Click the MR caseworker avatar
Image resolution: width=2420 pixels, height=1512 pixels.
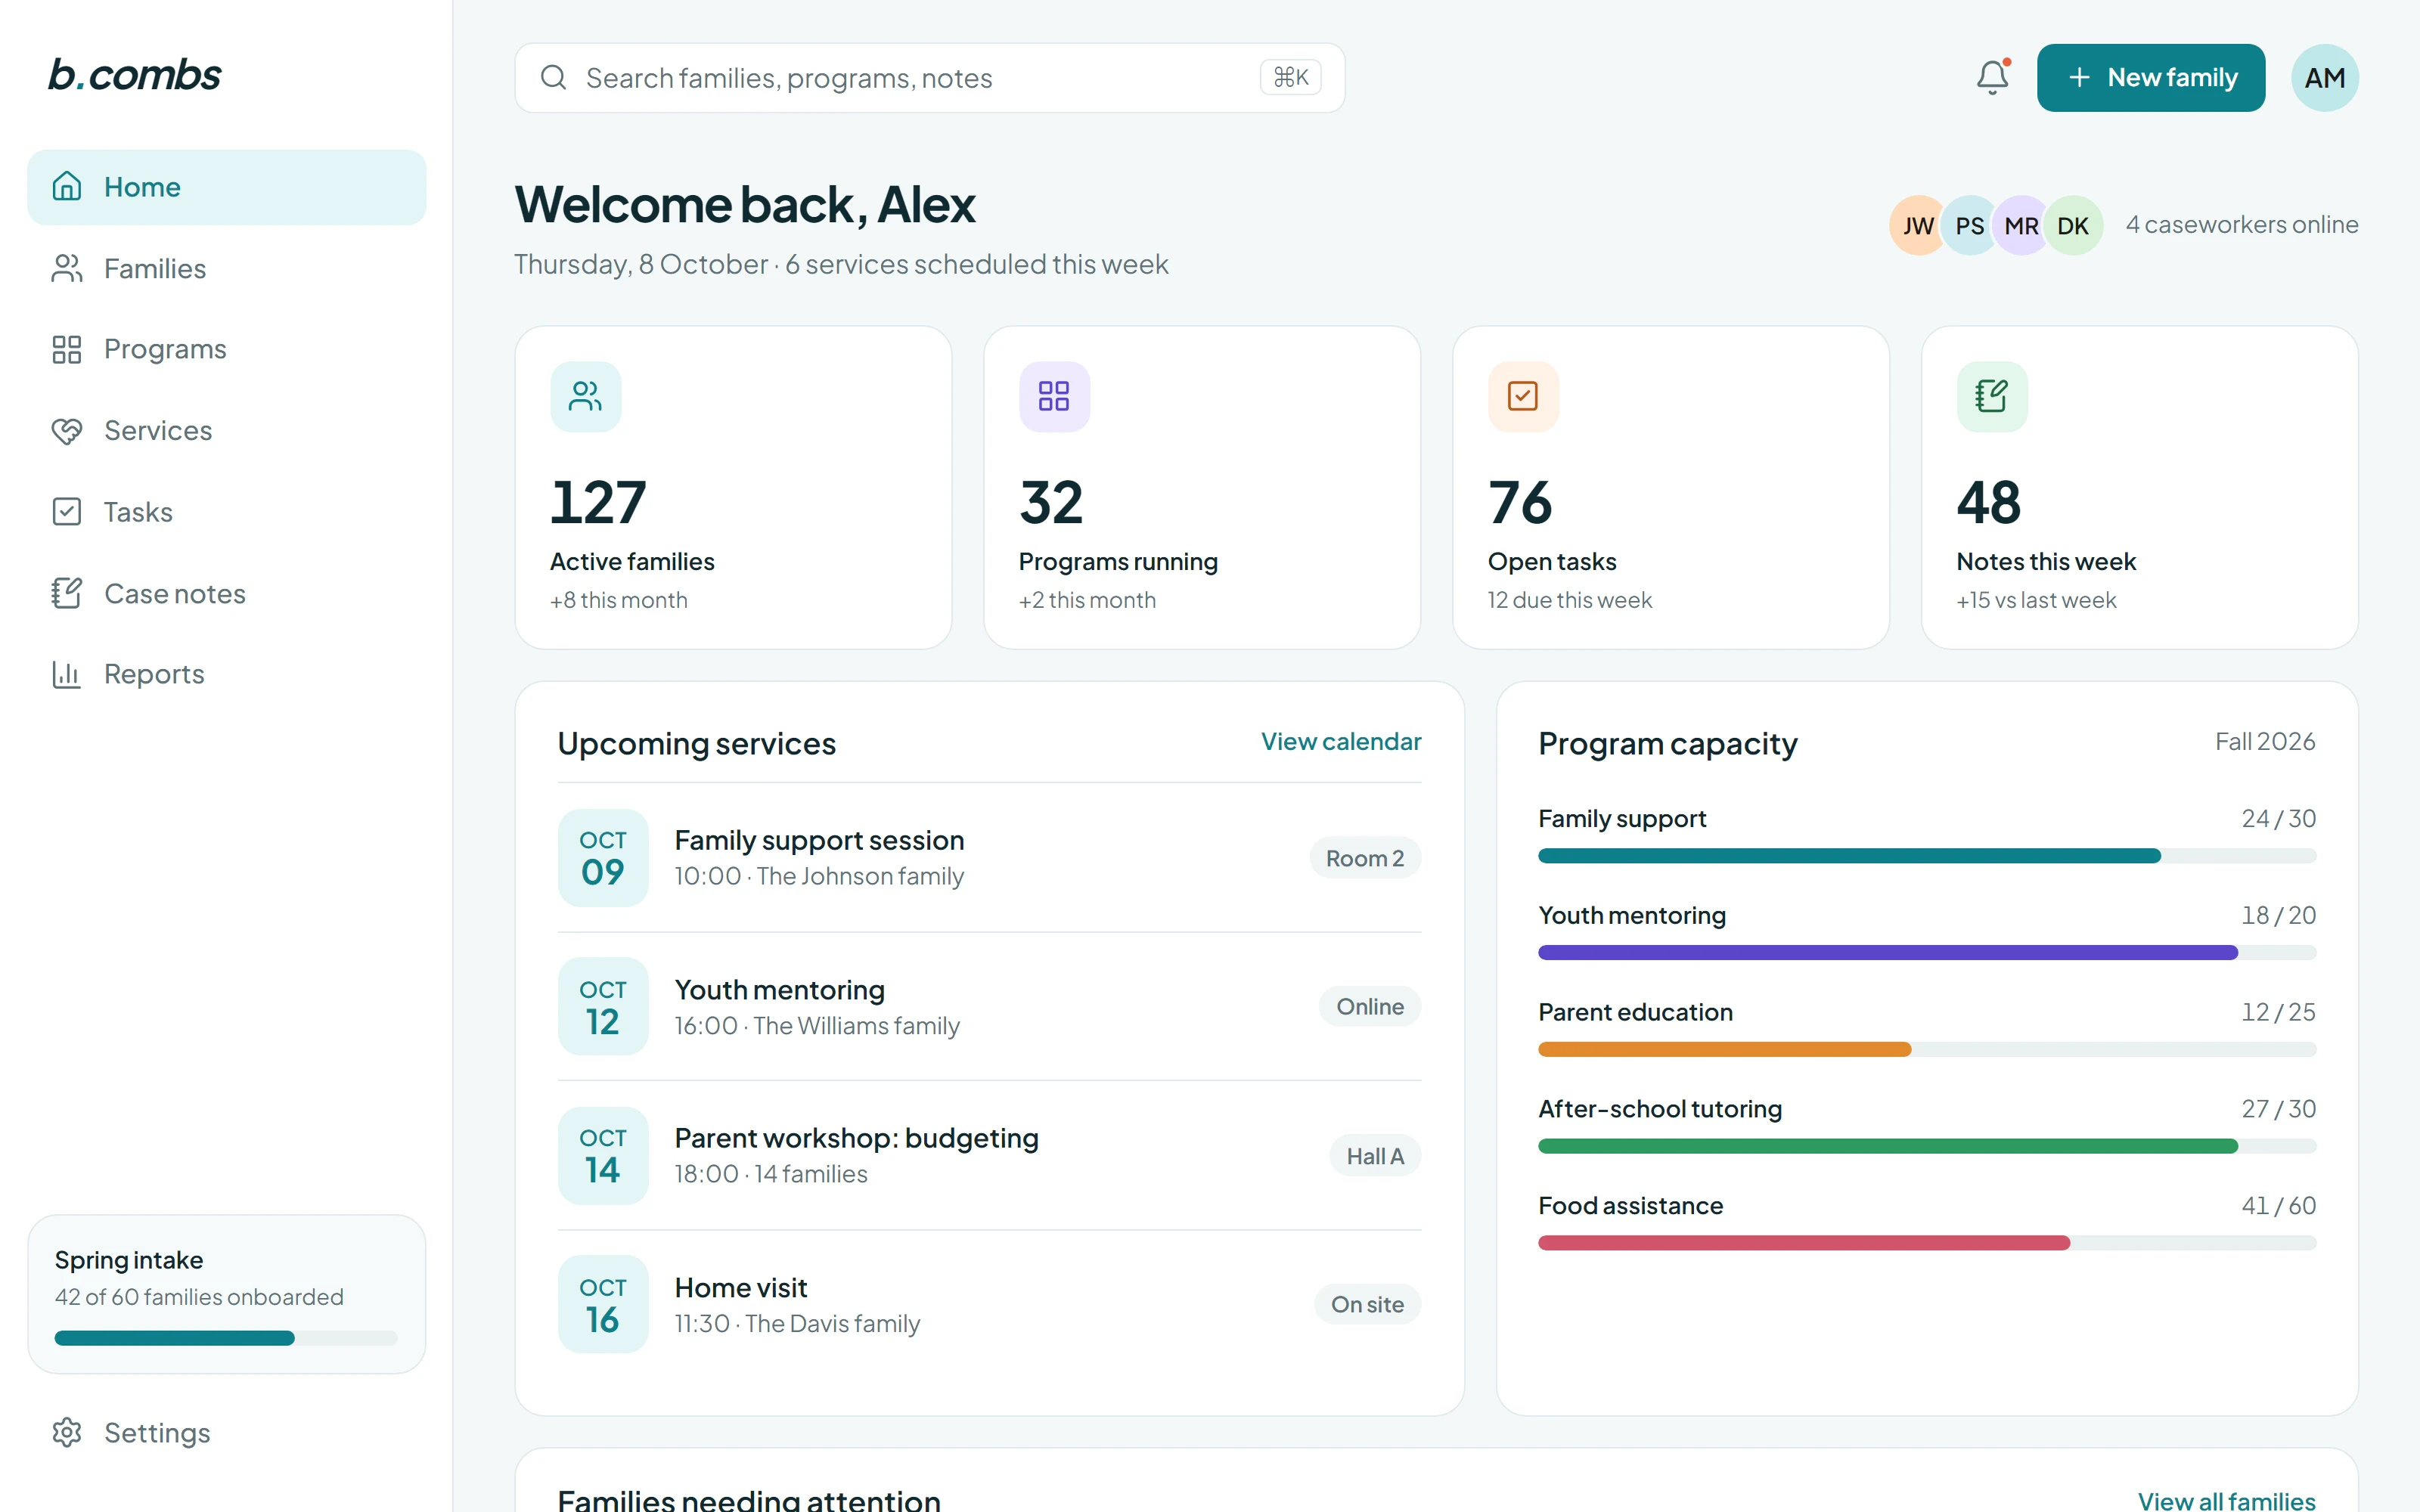pyautogui.click(x=2021, y=225)
